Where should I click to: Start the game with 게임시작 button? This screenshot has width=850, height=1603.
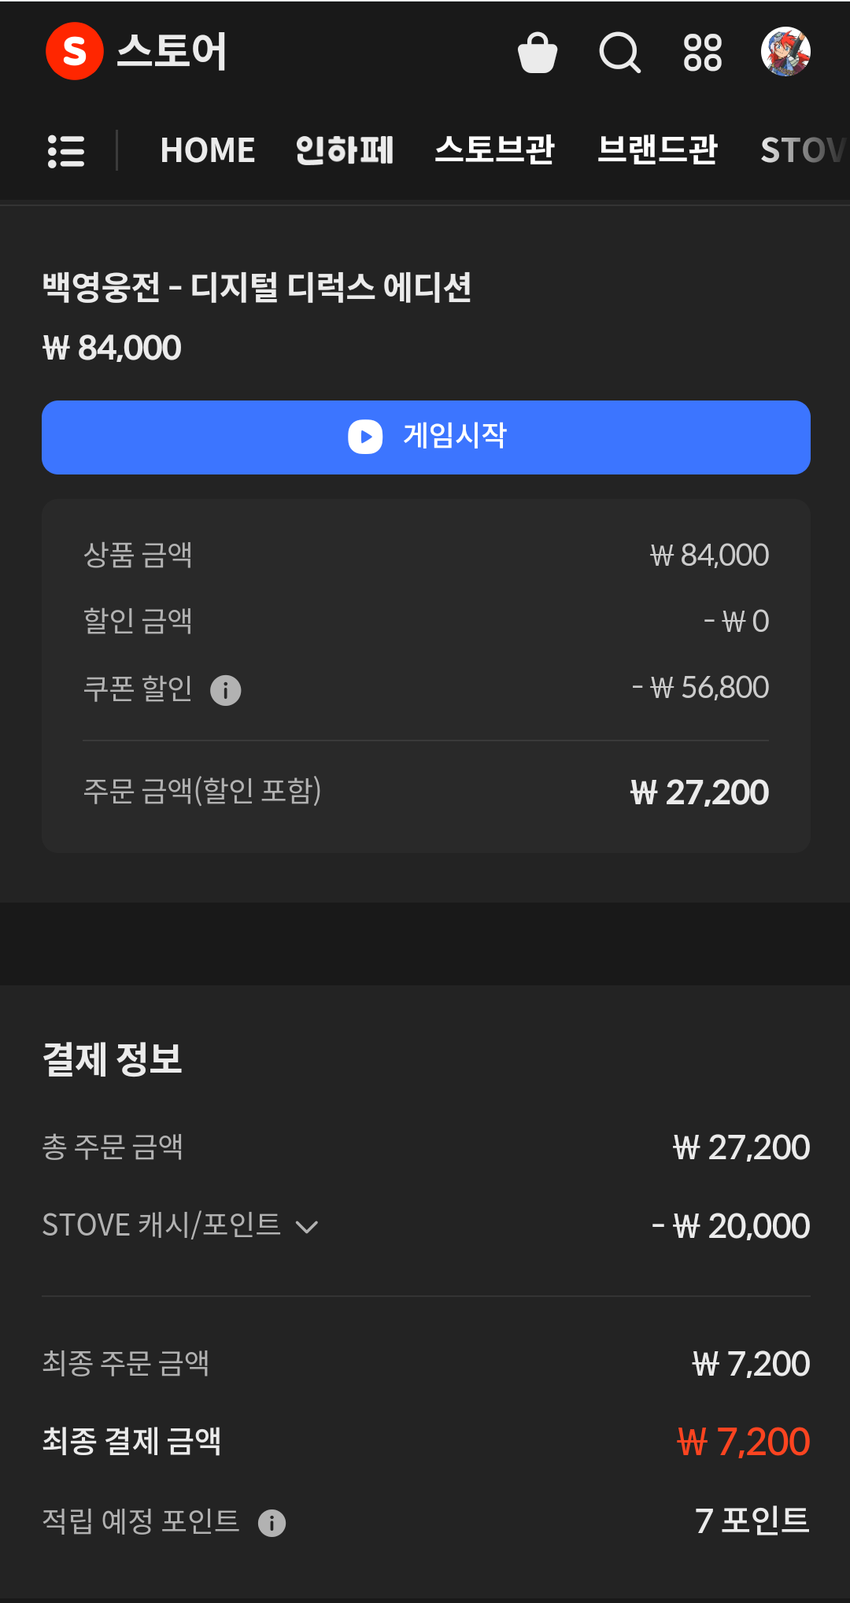[426, 437]
